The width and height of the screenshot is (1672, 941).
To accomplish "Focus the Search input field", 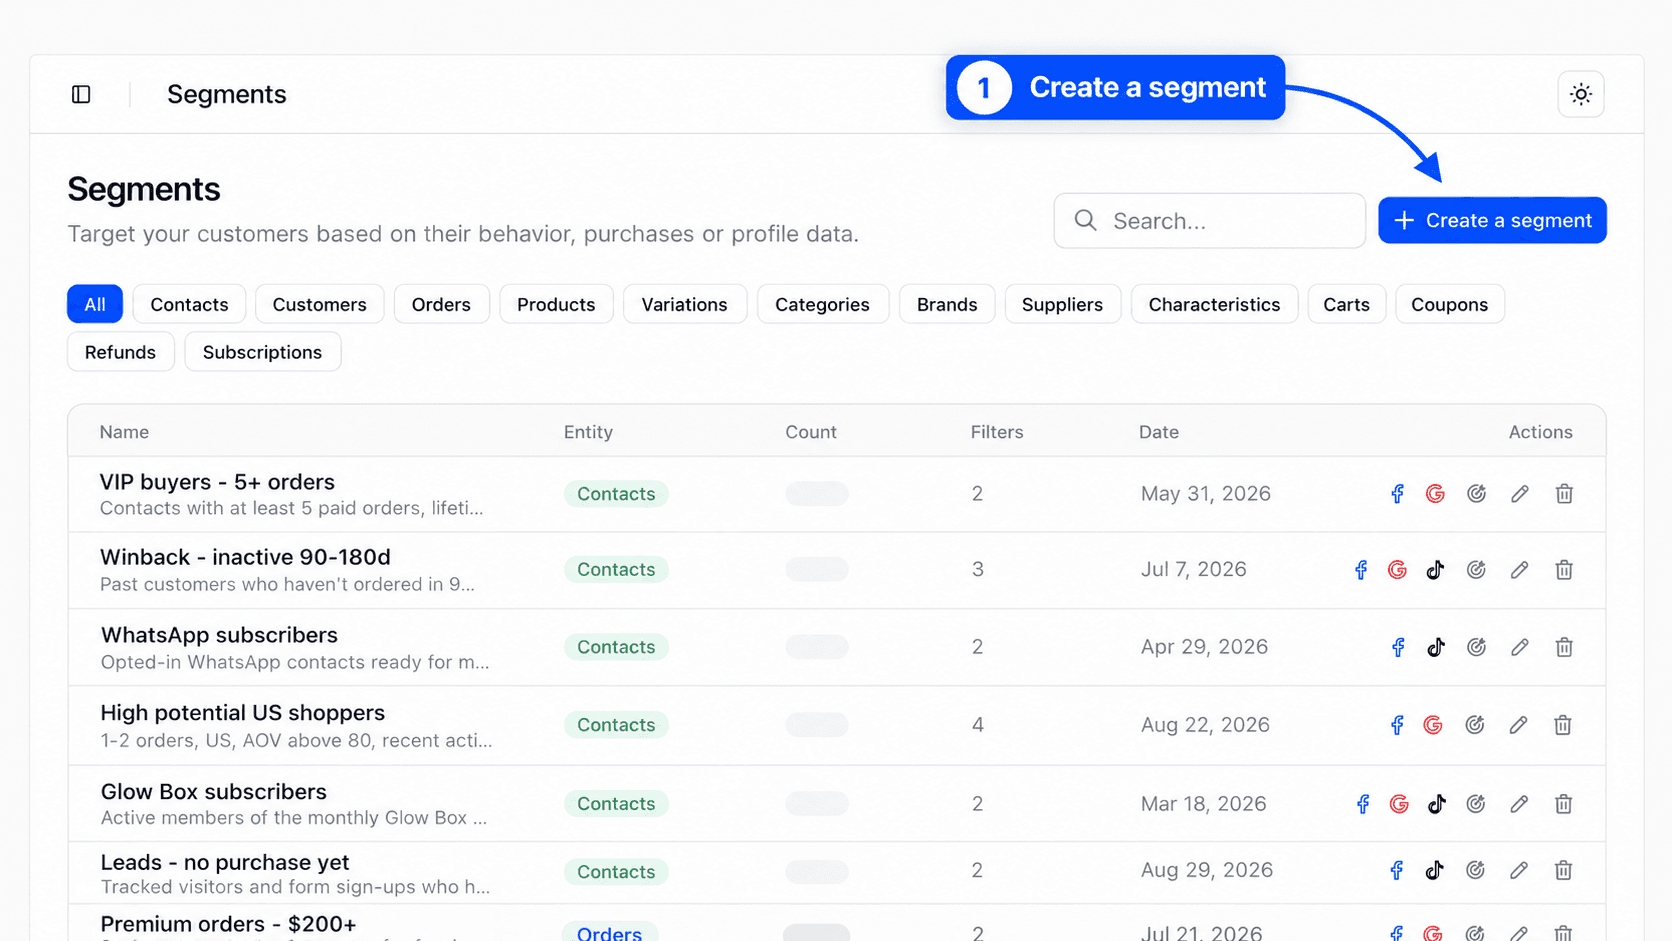I will click(1209, 220).
